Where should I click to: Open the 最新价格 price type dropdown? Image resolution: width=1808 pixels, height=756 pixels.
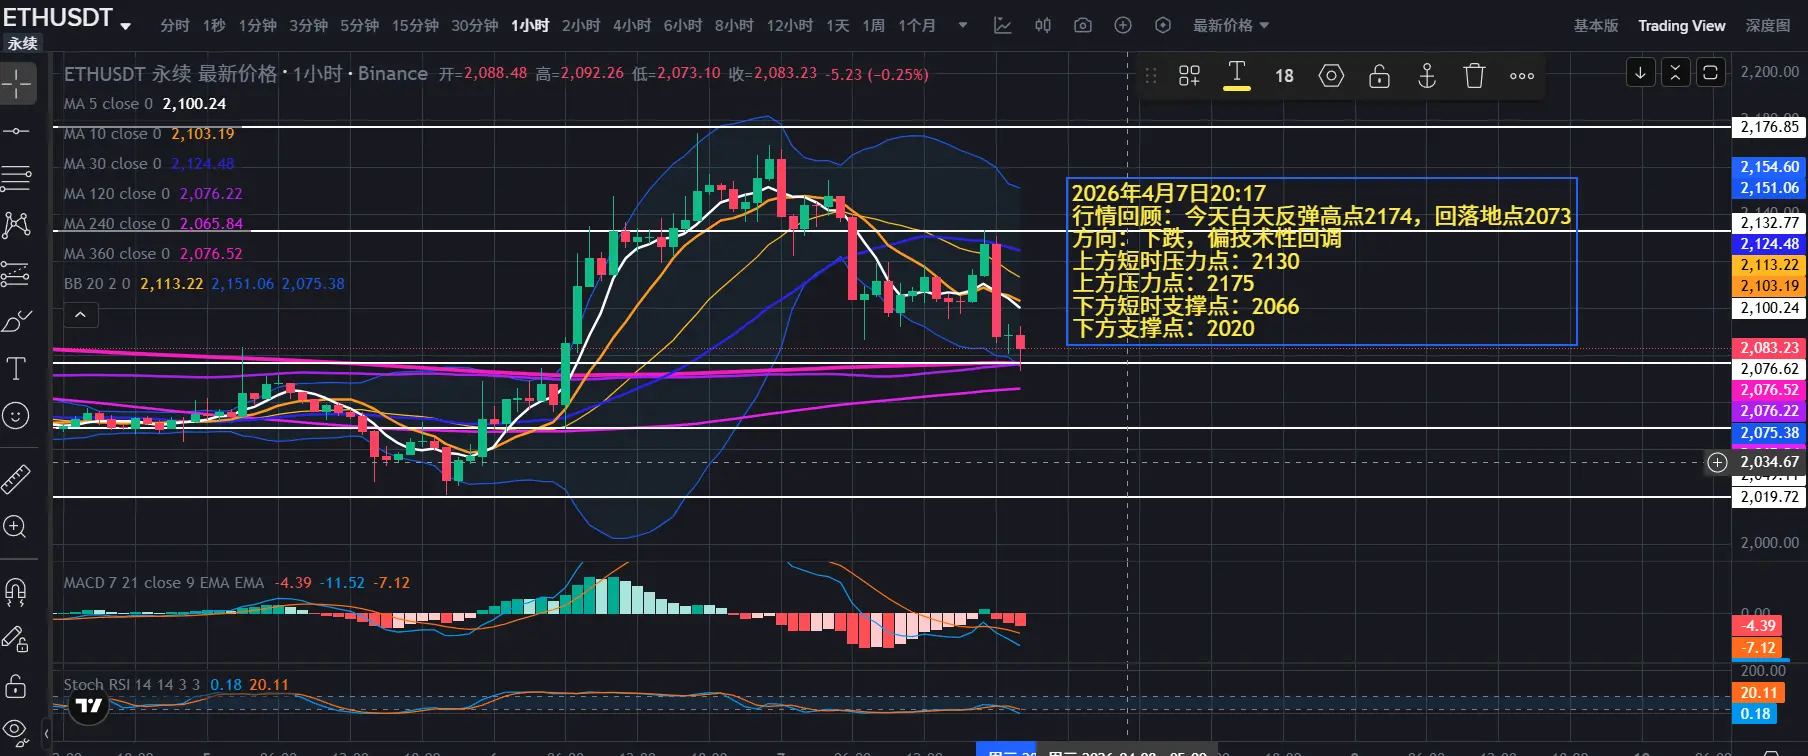tap(1230, 25)
